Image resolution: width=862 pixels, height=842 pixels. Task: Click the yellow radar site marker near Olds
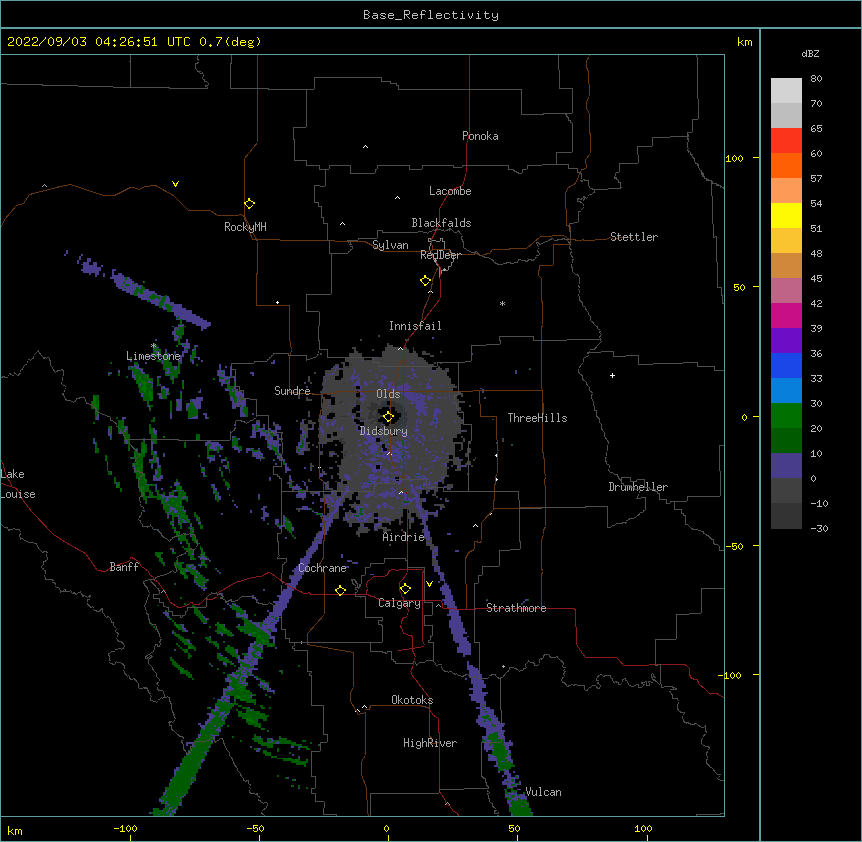tap(388, 417)
